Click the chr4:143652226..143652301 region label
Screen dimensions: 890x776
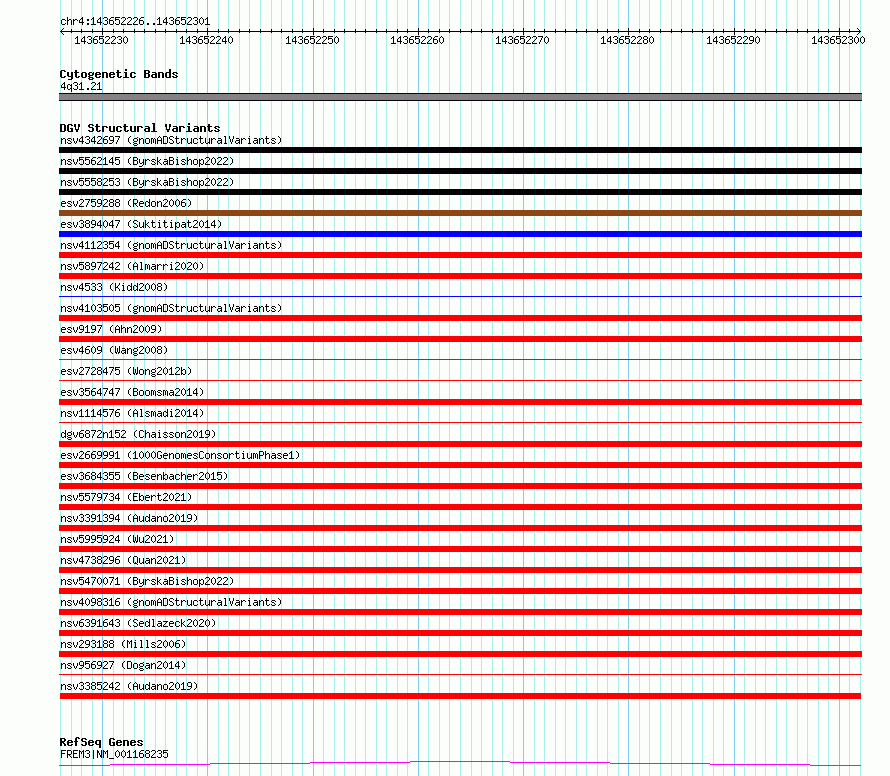tap(135, 22)
